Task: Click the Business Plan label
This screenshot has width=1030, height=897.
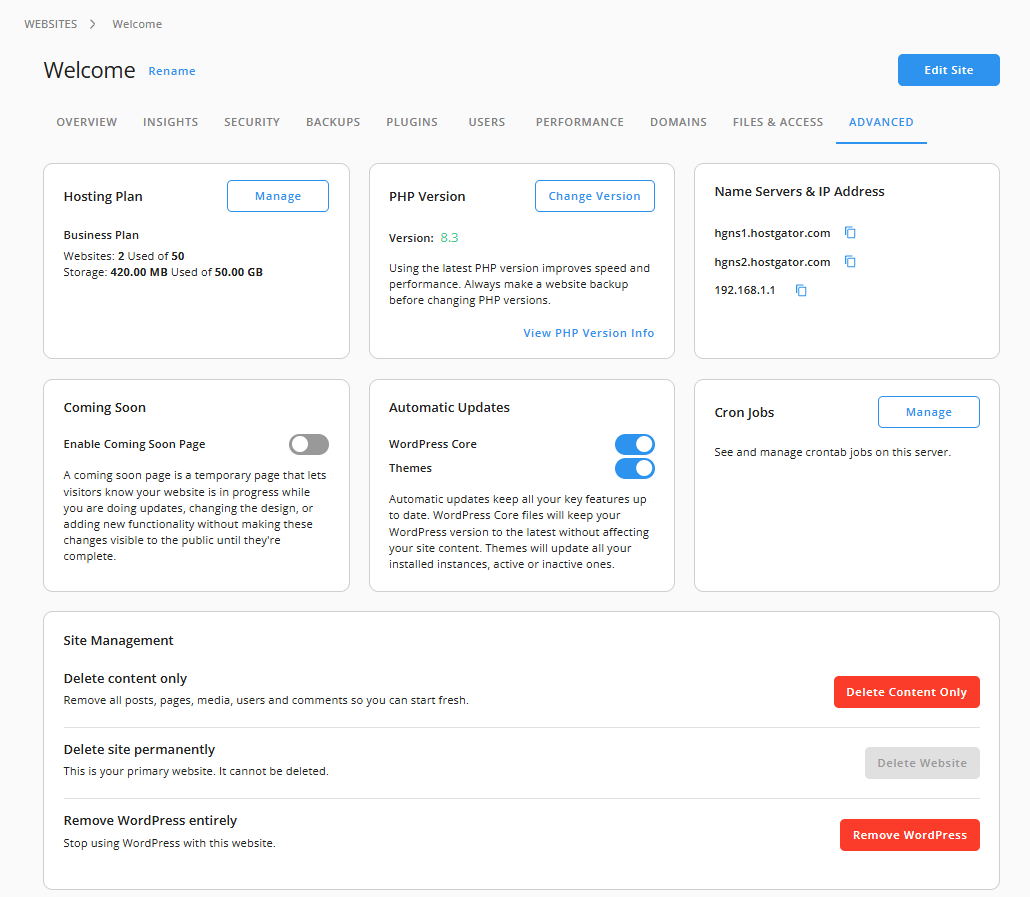Action: 101,235
